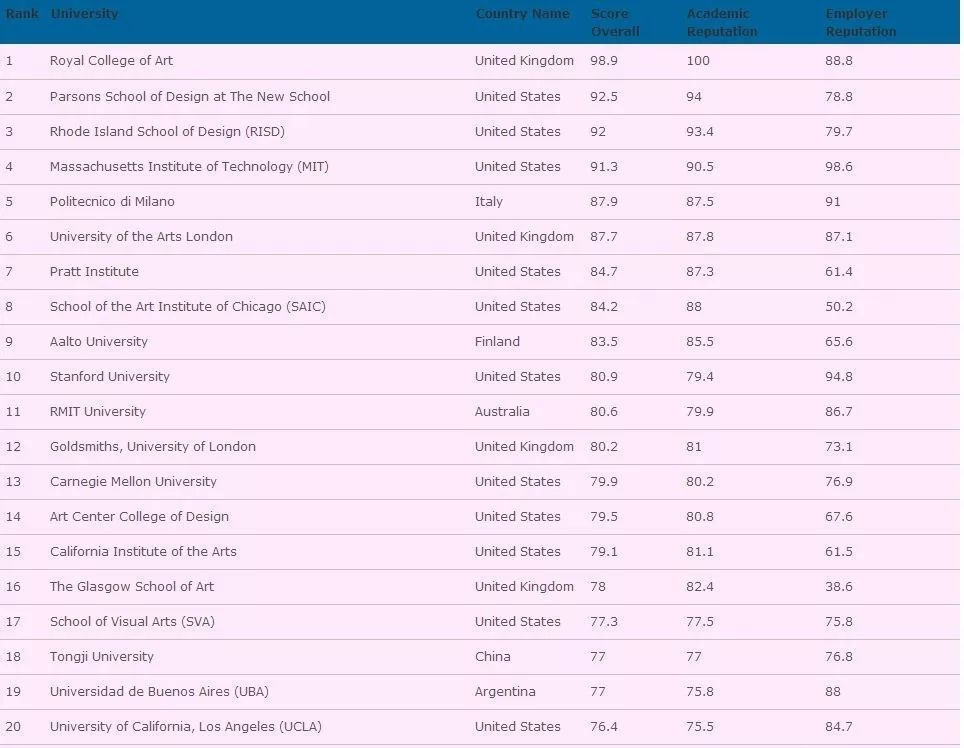Click academic reputation 100 for Royal College of Art
Viewport: 964px width, 748px height.
698,61
